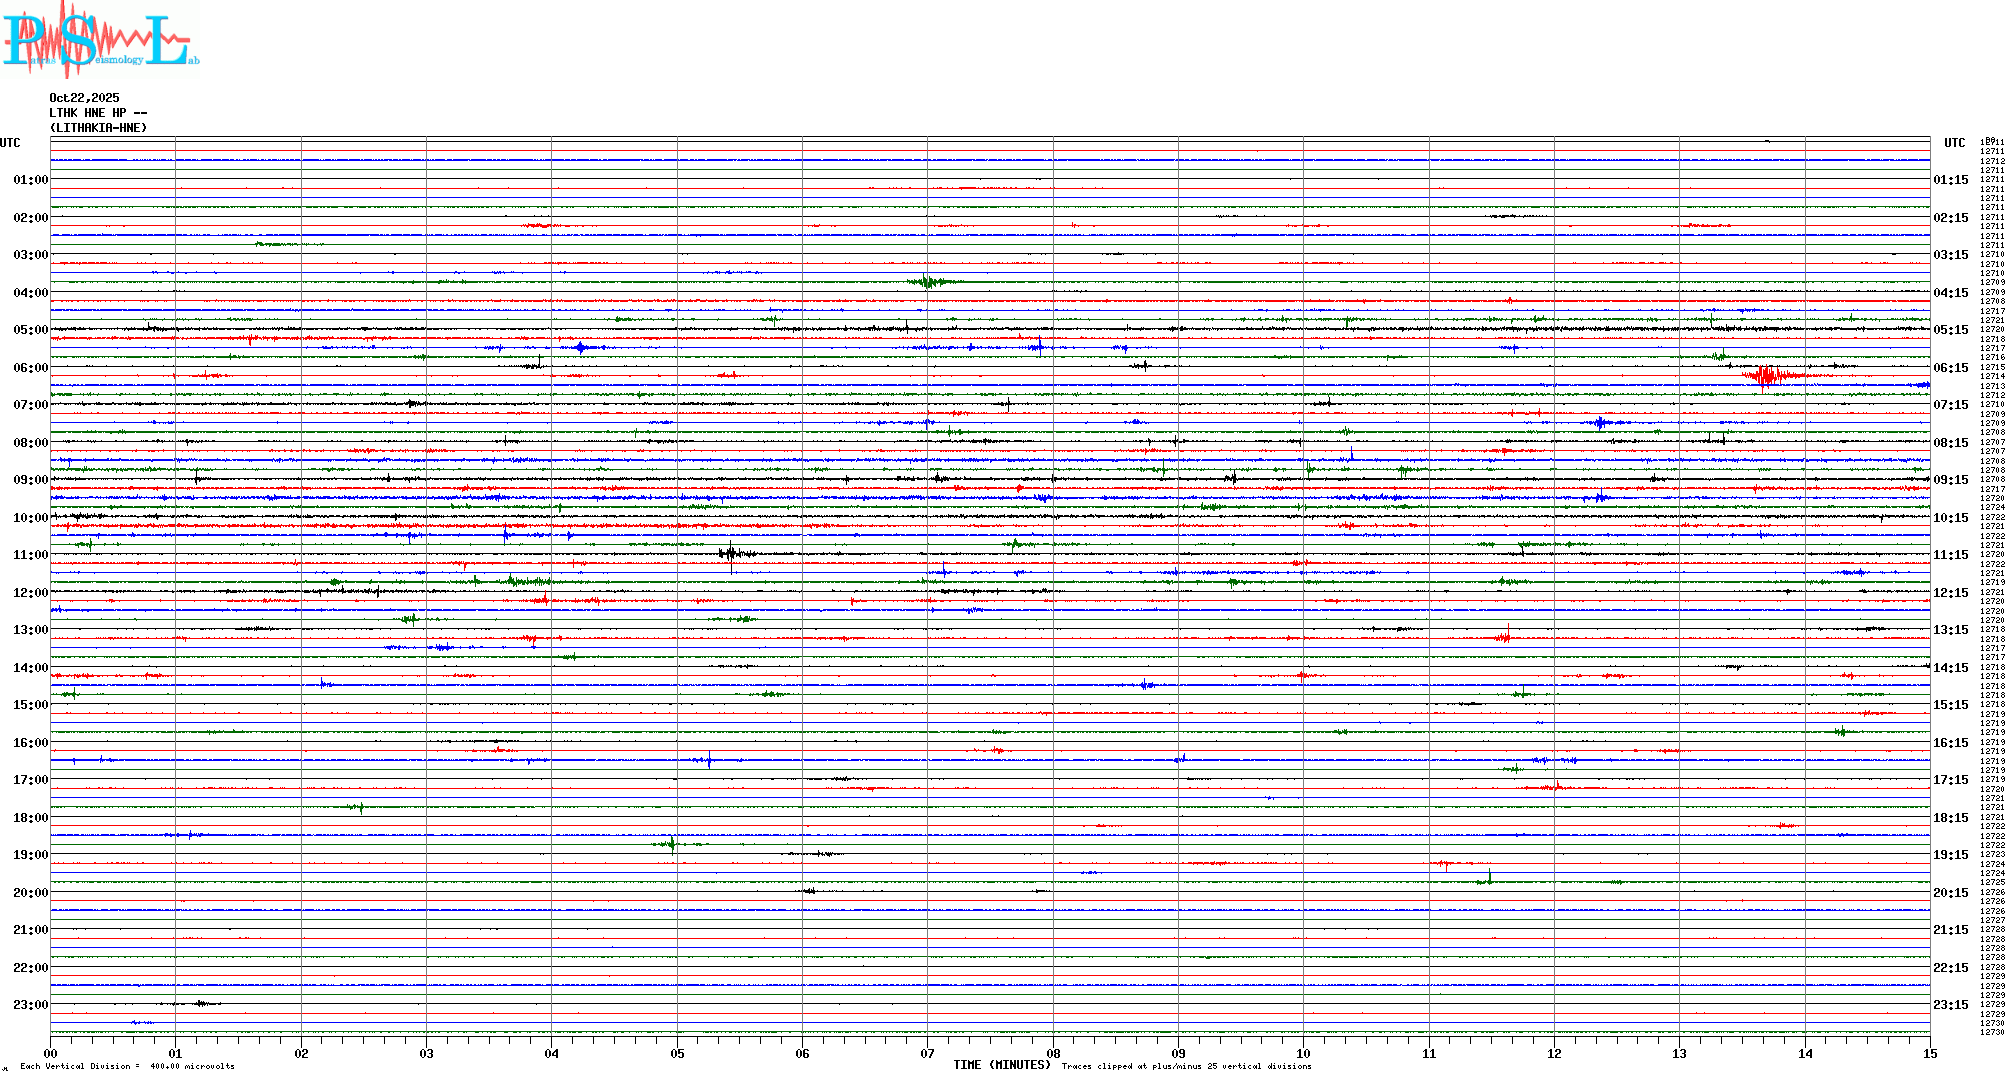This screenshot has width=2010, height=1080.
Task: Click the 19:15 time label on right
Action: [1950, 855]
